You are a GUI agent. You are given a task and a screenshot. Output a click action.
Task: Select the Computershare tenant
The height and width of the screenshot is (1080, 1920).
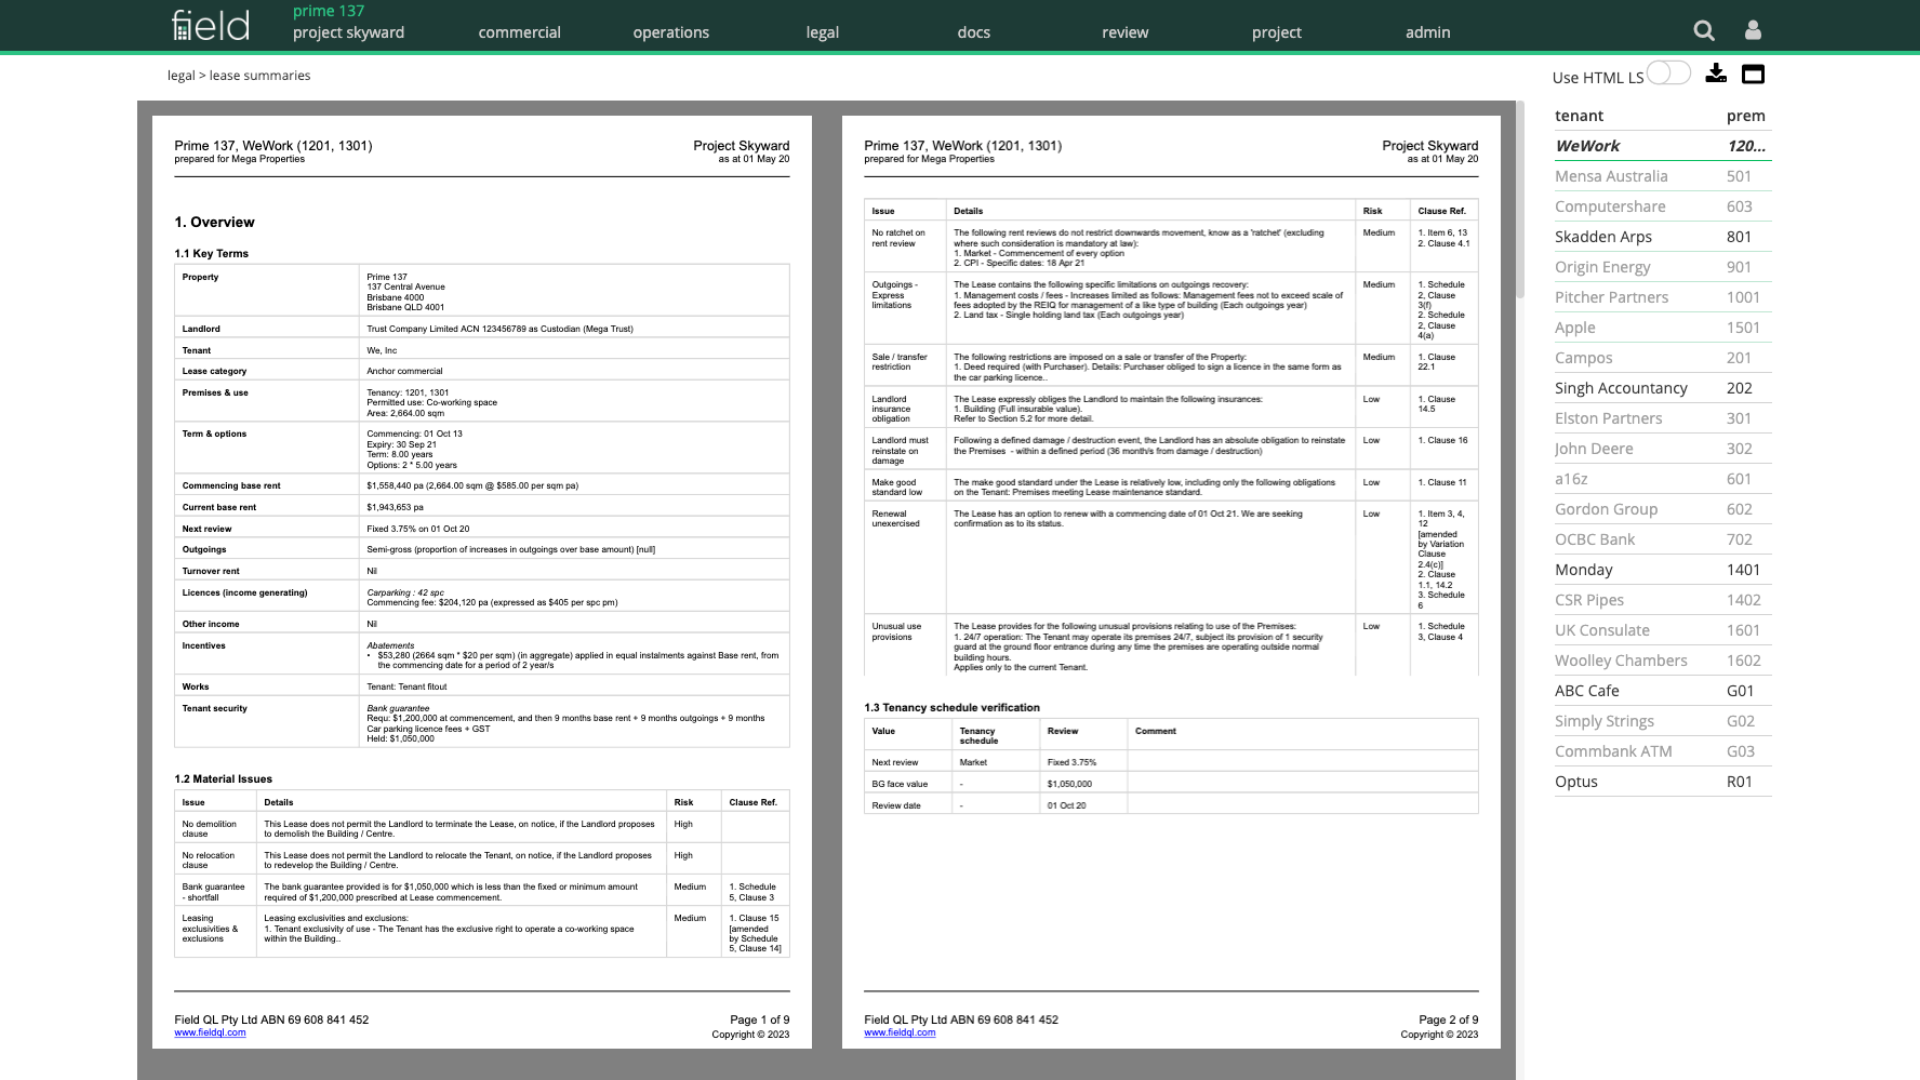pos(1662,206)
